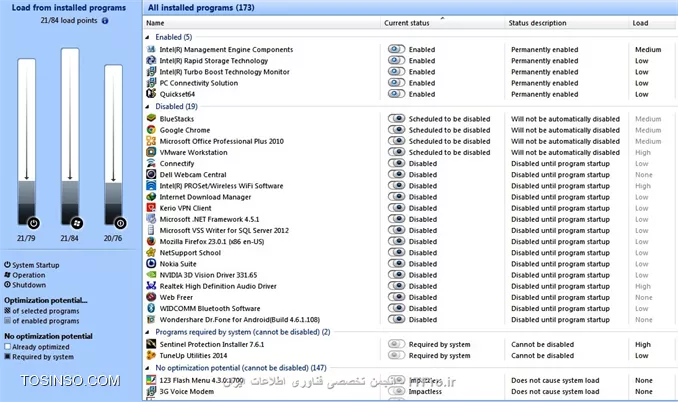Click the shutdown icon under third bar
Screen dimensions: 678x402
120,223
